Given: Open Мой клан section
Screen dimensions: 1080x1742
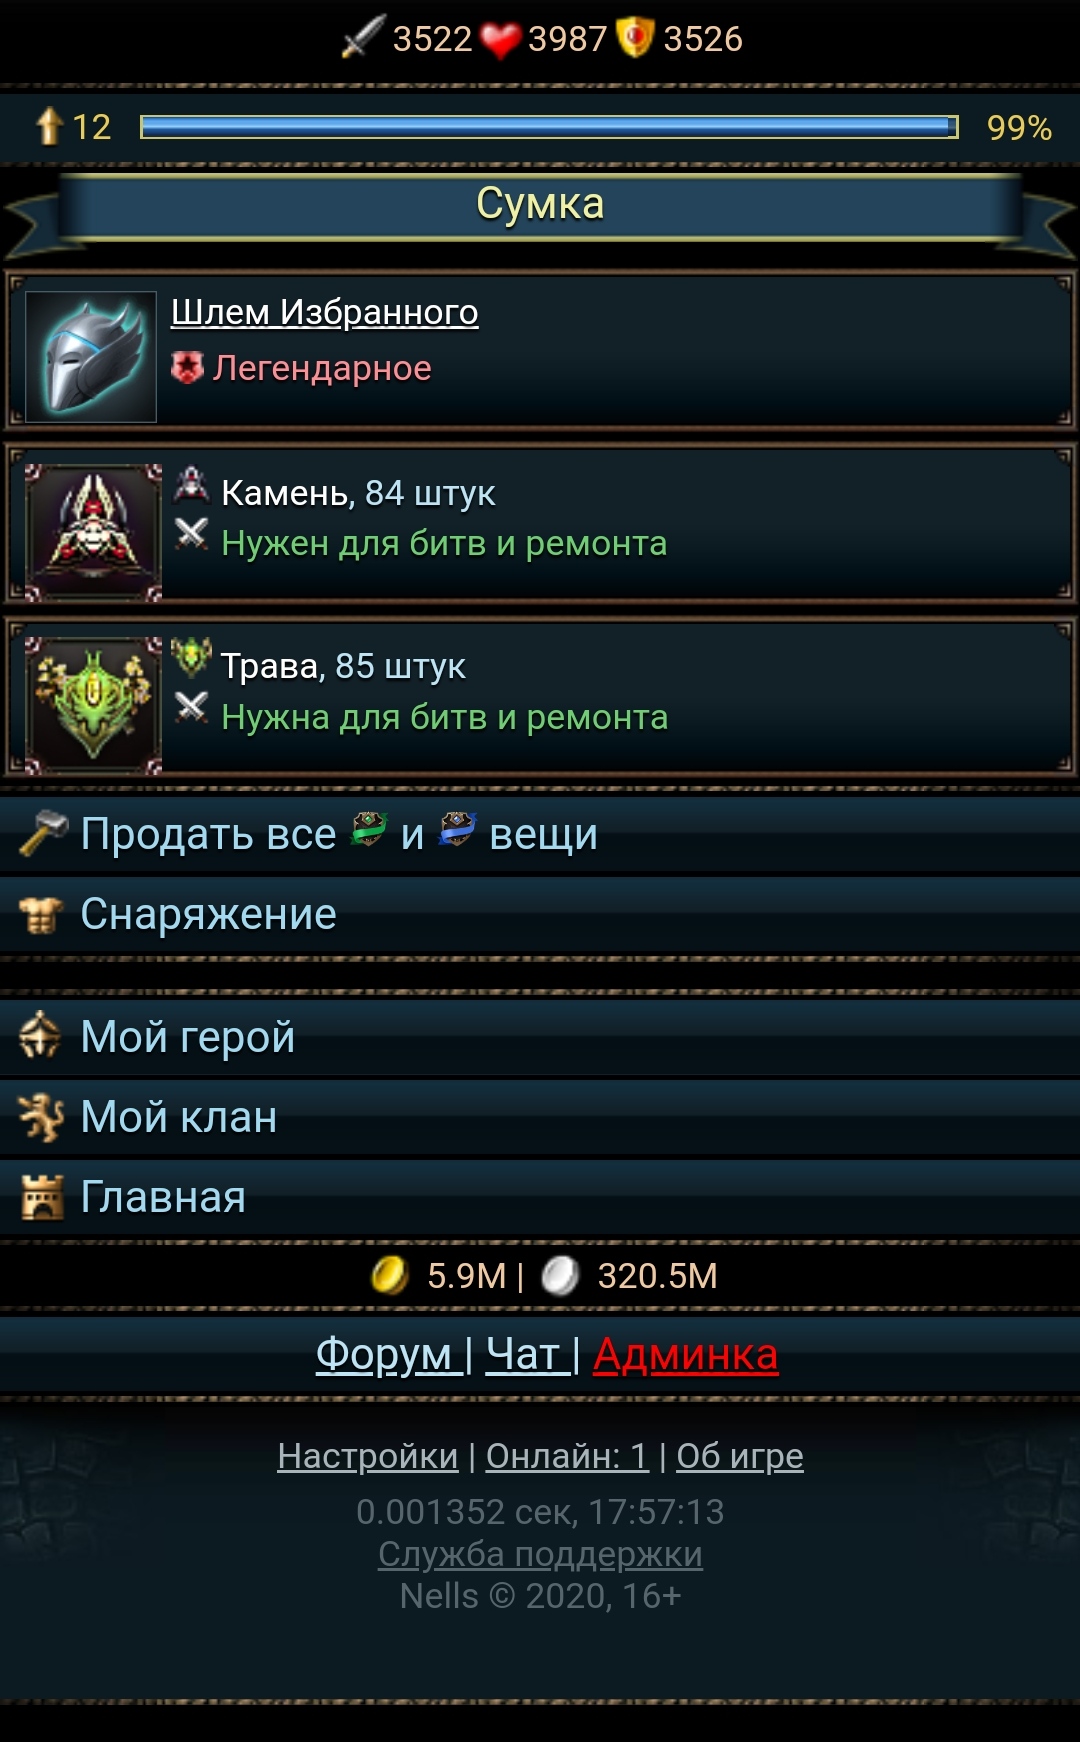Looking at the screenshot, I should pos(540,1117).
